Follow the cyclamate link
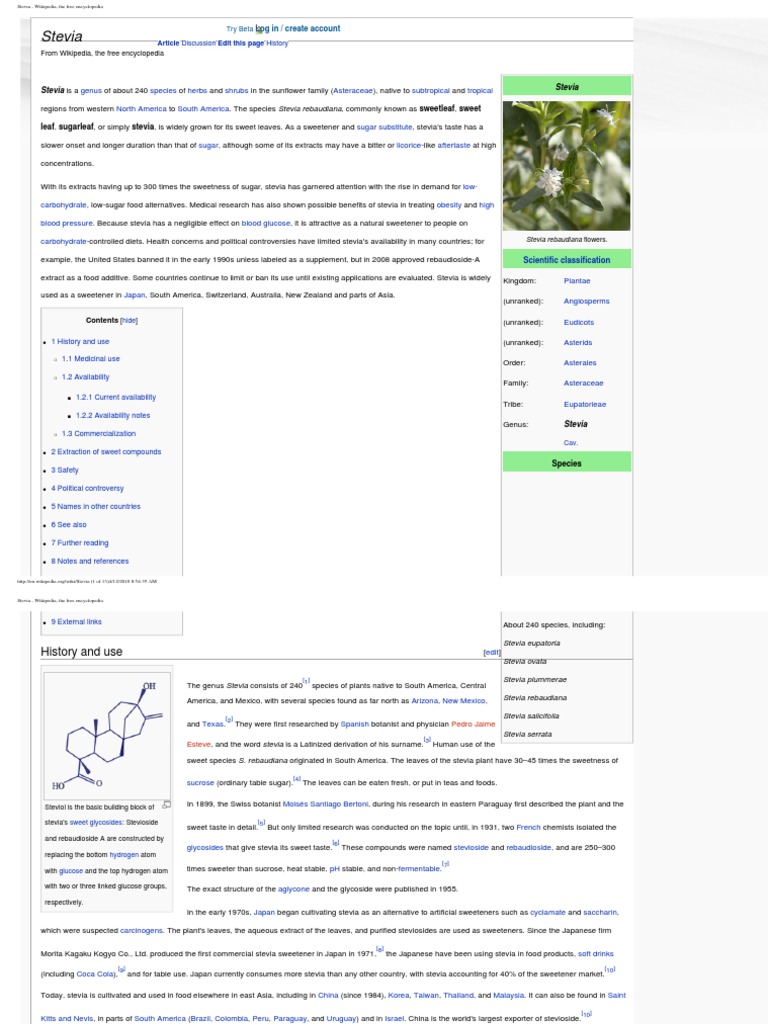The height and width of the screenshot is (1024, 768). (547, 913)
